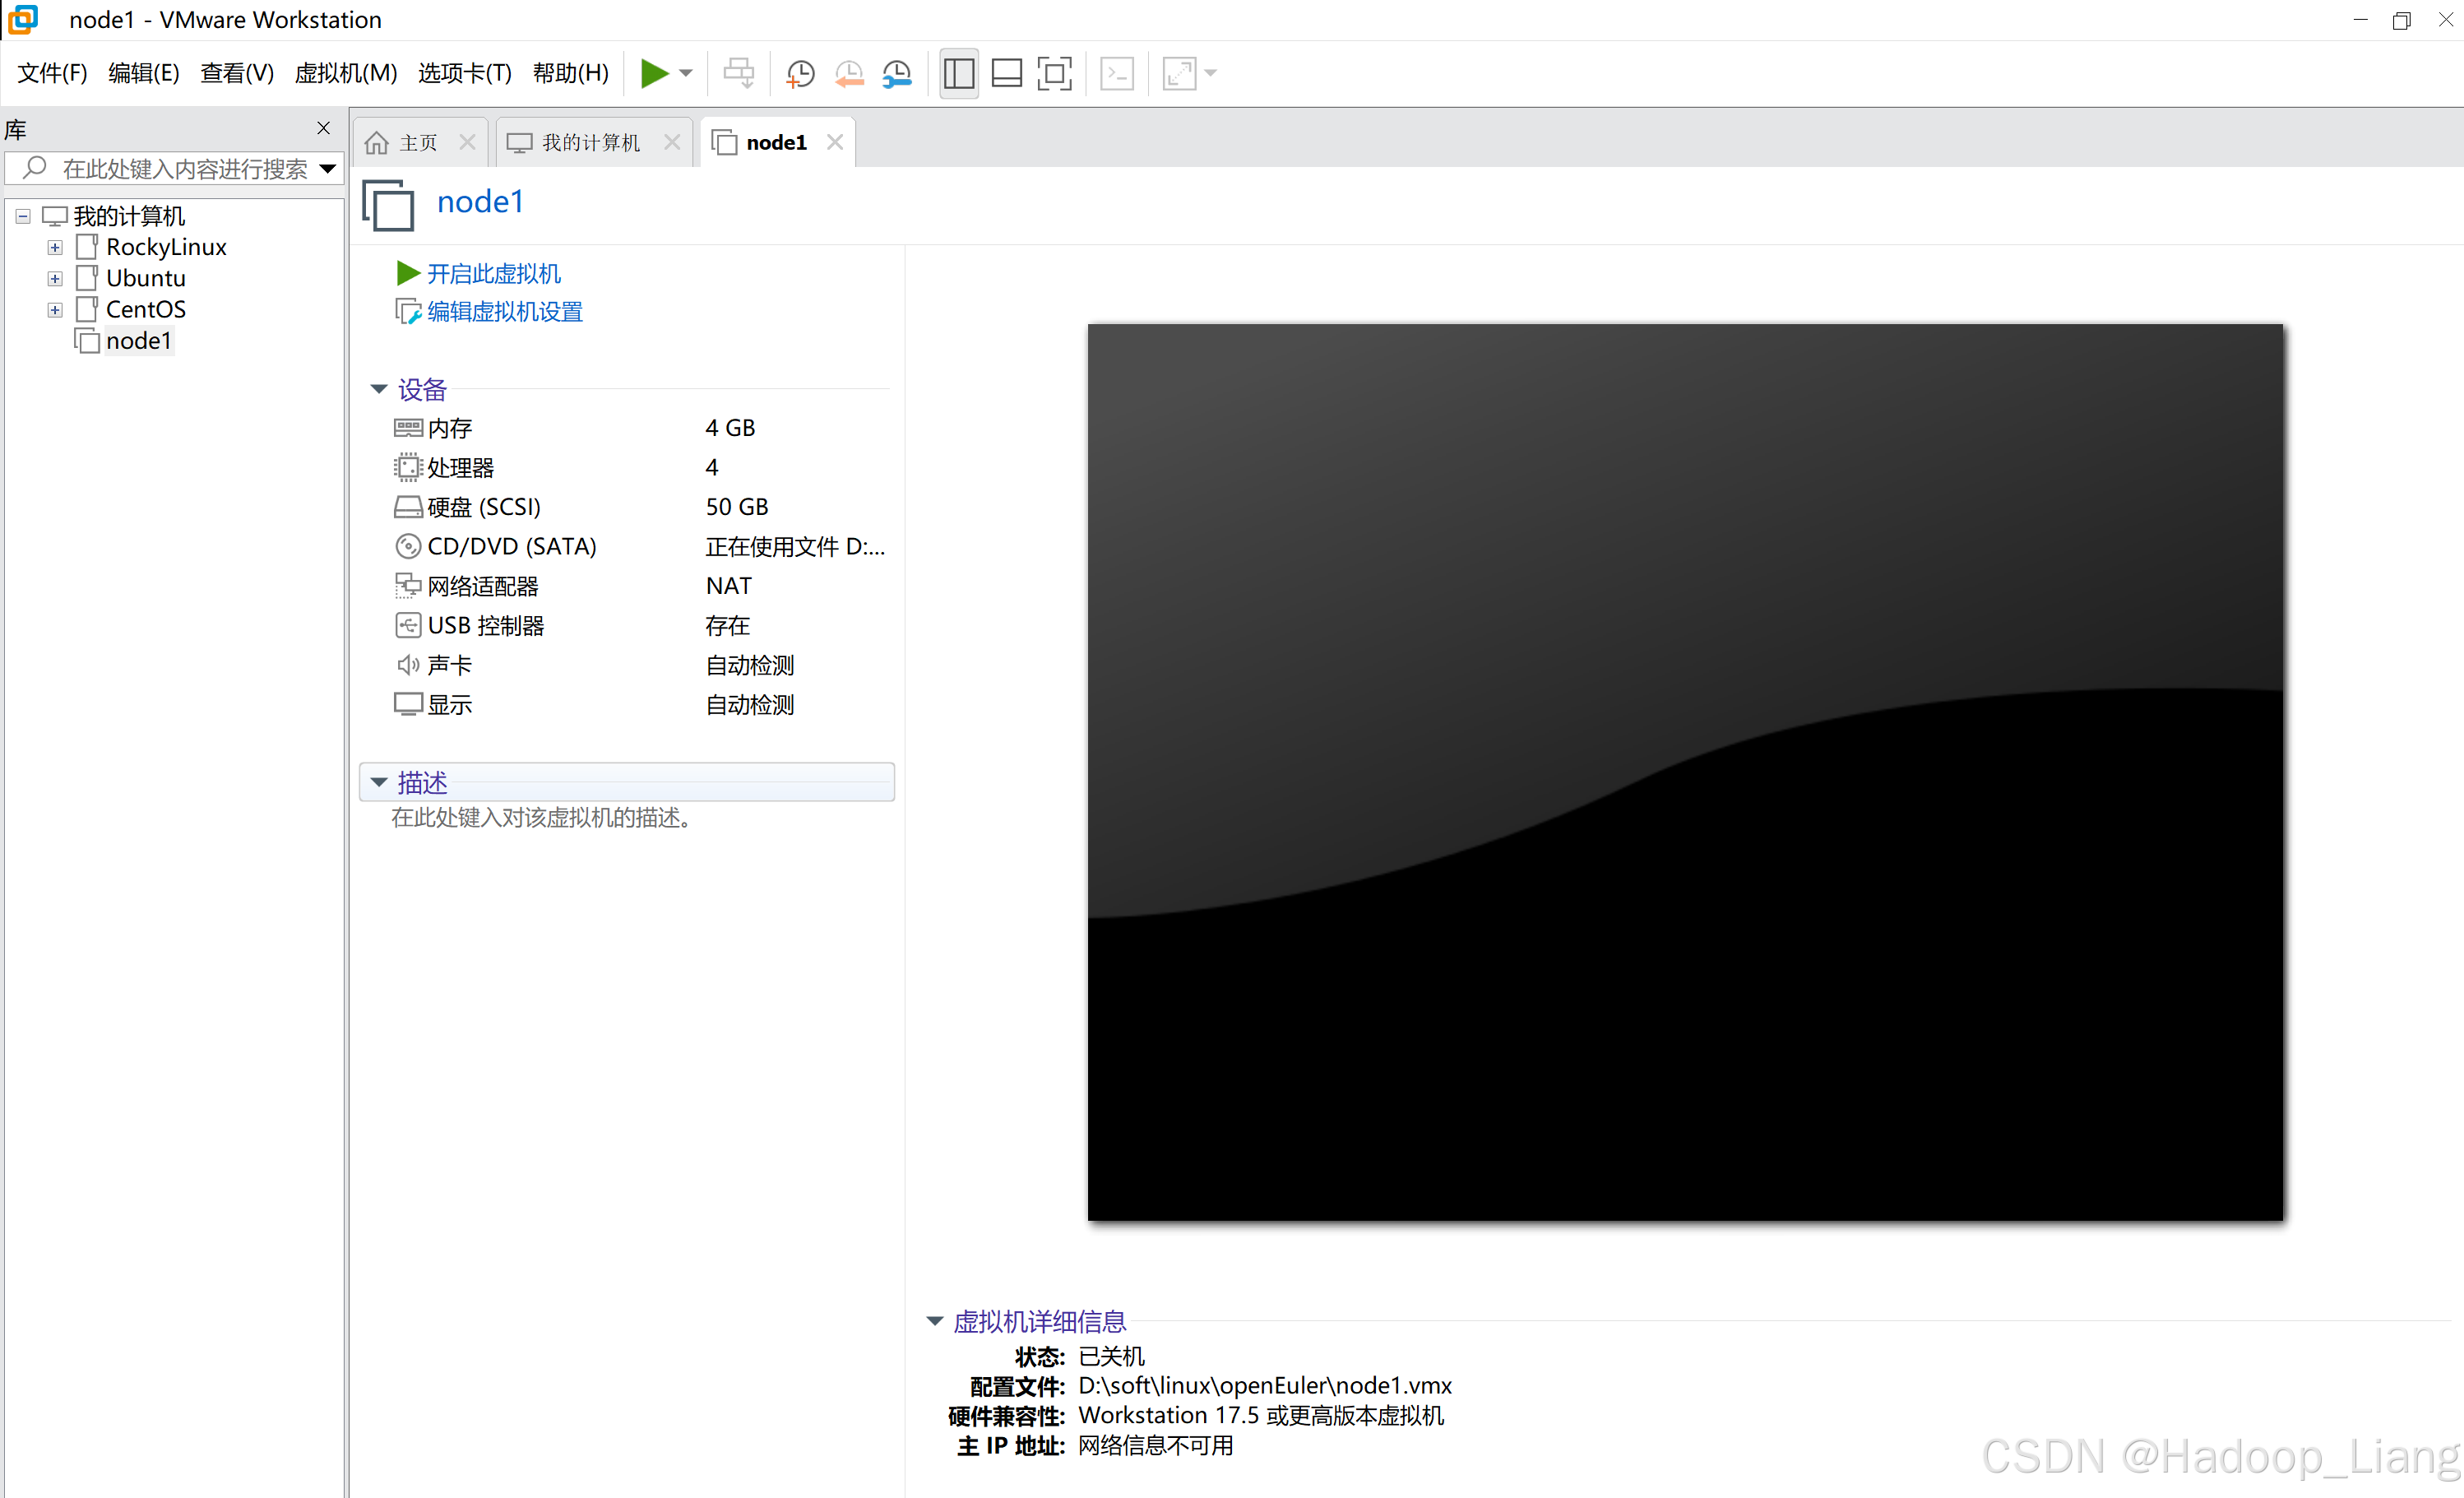The width and height of the screenshot is (2464, 1498).
Task: Open the 虚拟机(M) menu
Action: 345,73
